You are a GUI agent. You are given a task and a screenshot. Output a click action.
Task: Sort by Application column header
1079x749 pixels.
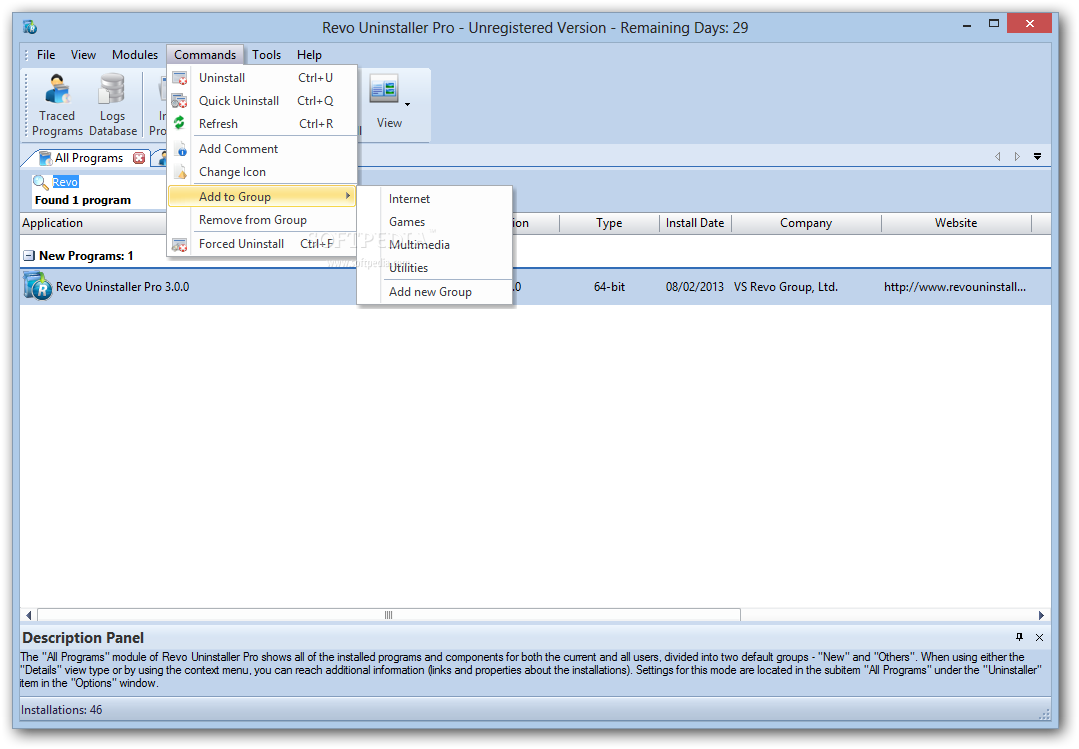(94, 223)
